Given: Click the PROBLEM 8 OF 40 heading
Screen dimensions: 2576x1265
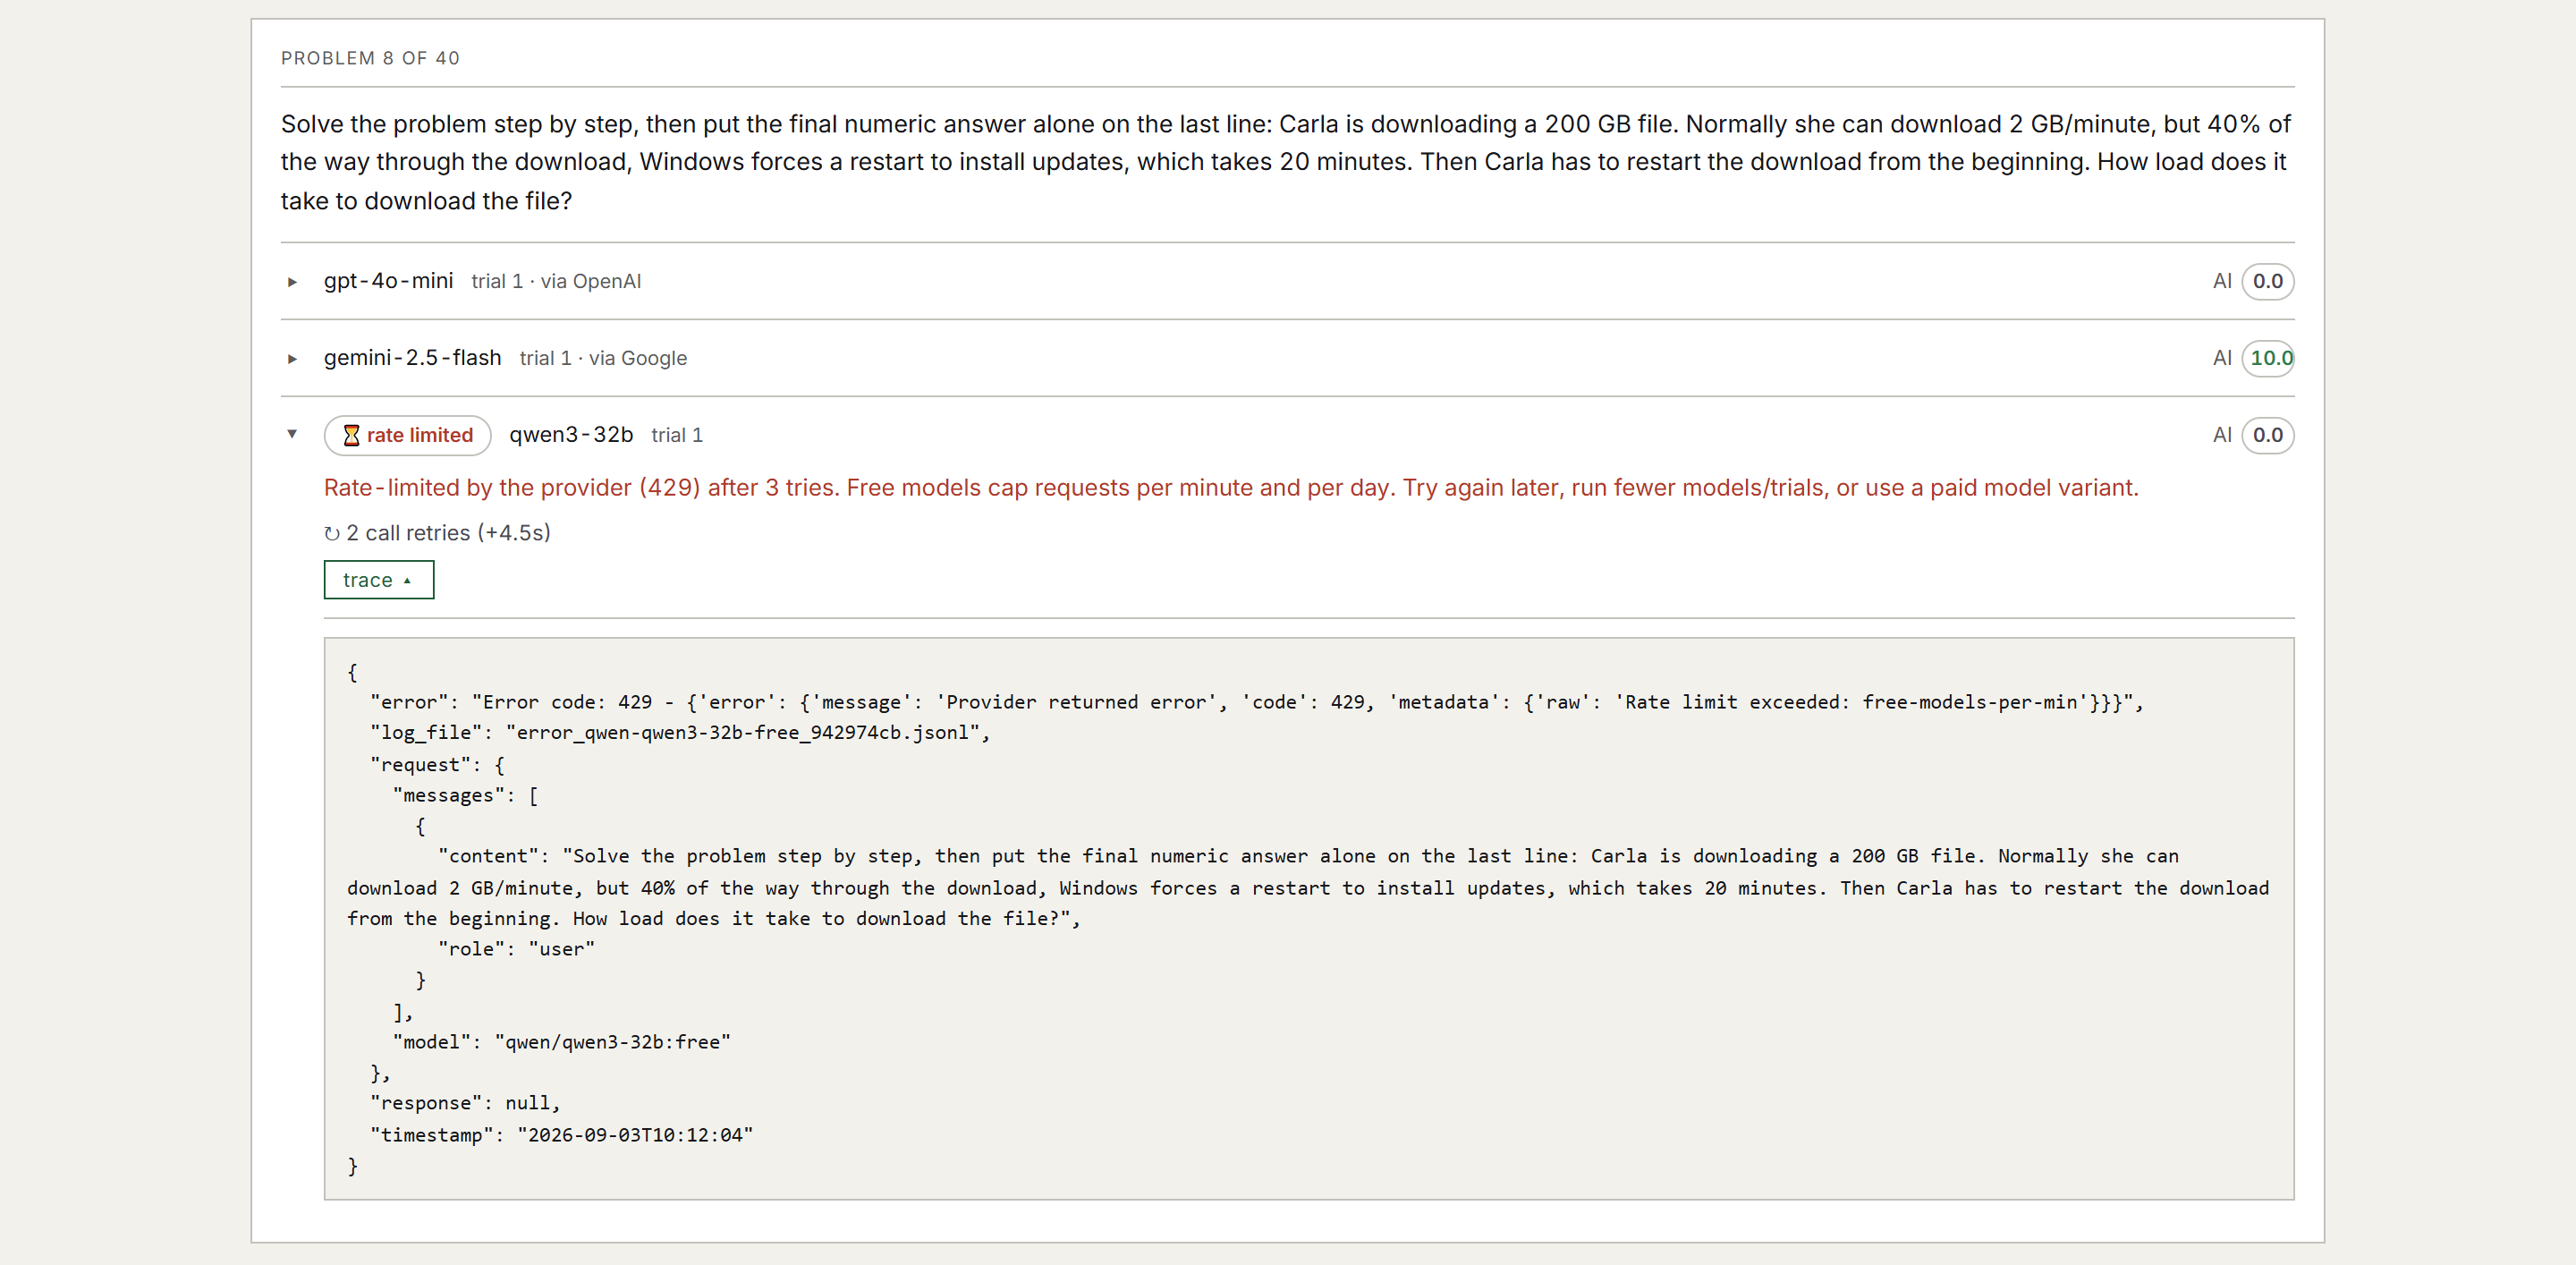Looking at the screenshot, I should [370, 58].
